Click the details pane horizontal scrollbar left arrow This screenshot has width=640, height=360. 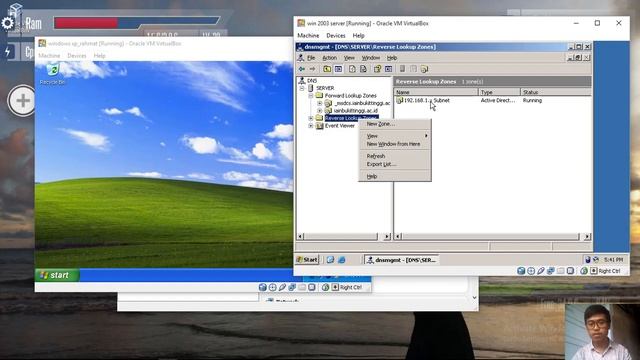click(x=398, y=236)
